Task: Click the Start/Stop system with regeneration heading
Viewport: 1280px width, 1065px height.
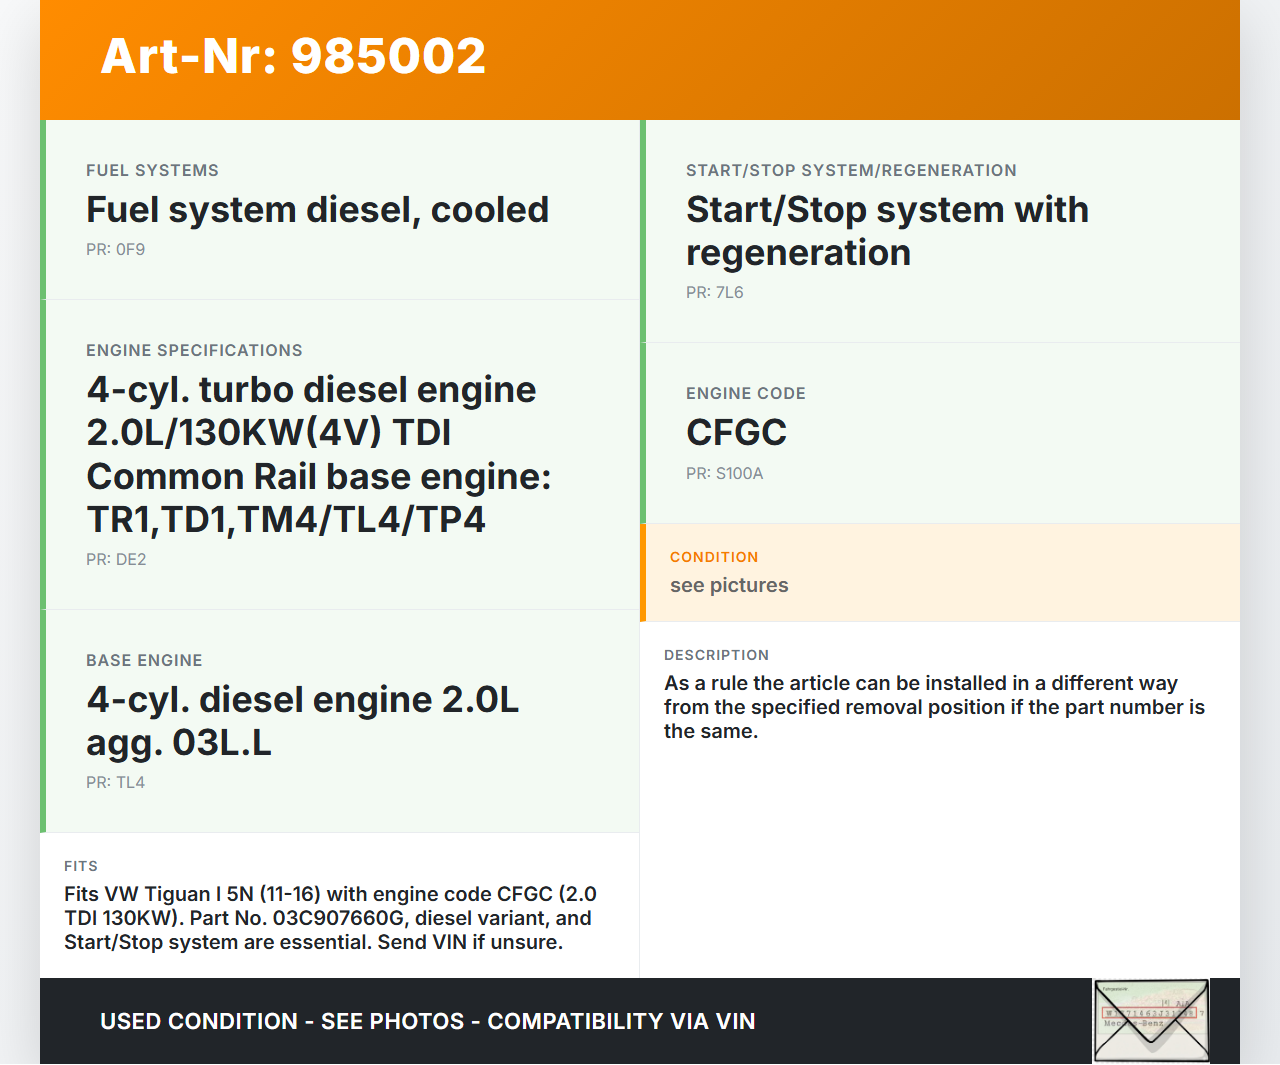Action: pos(886,231)
